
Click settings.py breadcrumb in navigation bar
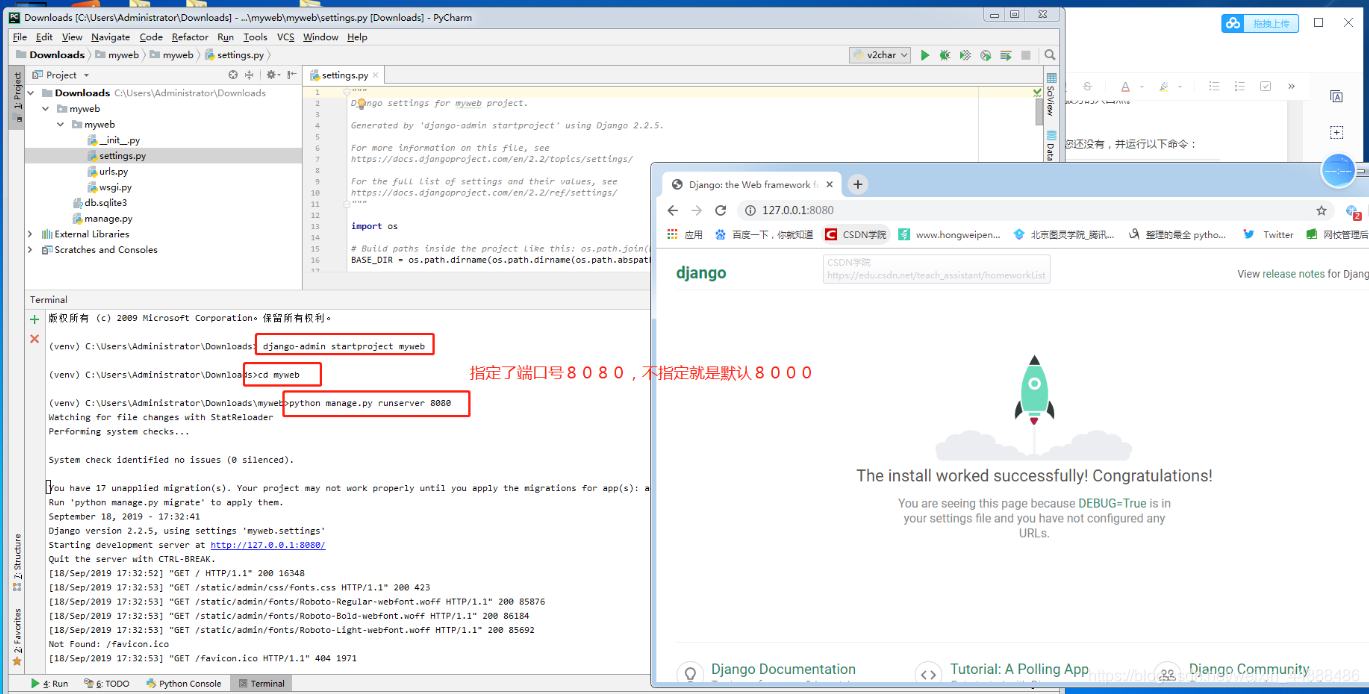tap(235, 55)
